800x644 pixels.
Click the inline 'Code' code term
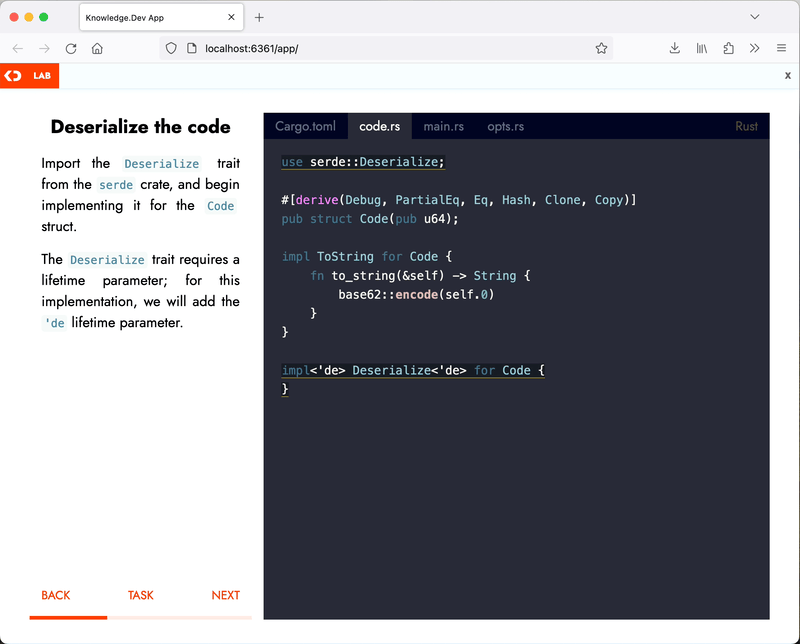[220, 206]
